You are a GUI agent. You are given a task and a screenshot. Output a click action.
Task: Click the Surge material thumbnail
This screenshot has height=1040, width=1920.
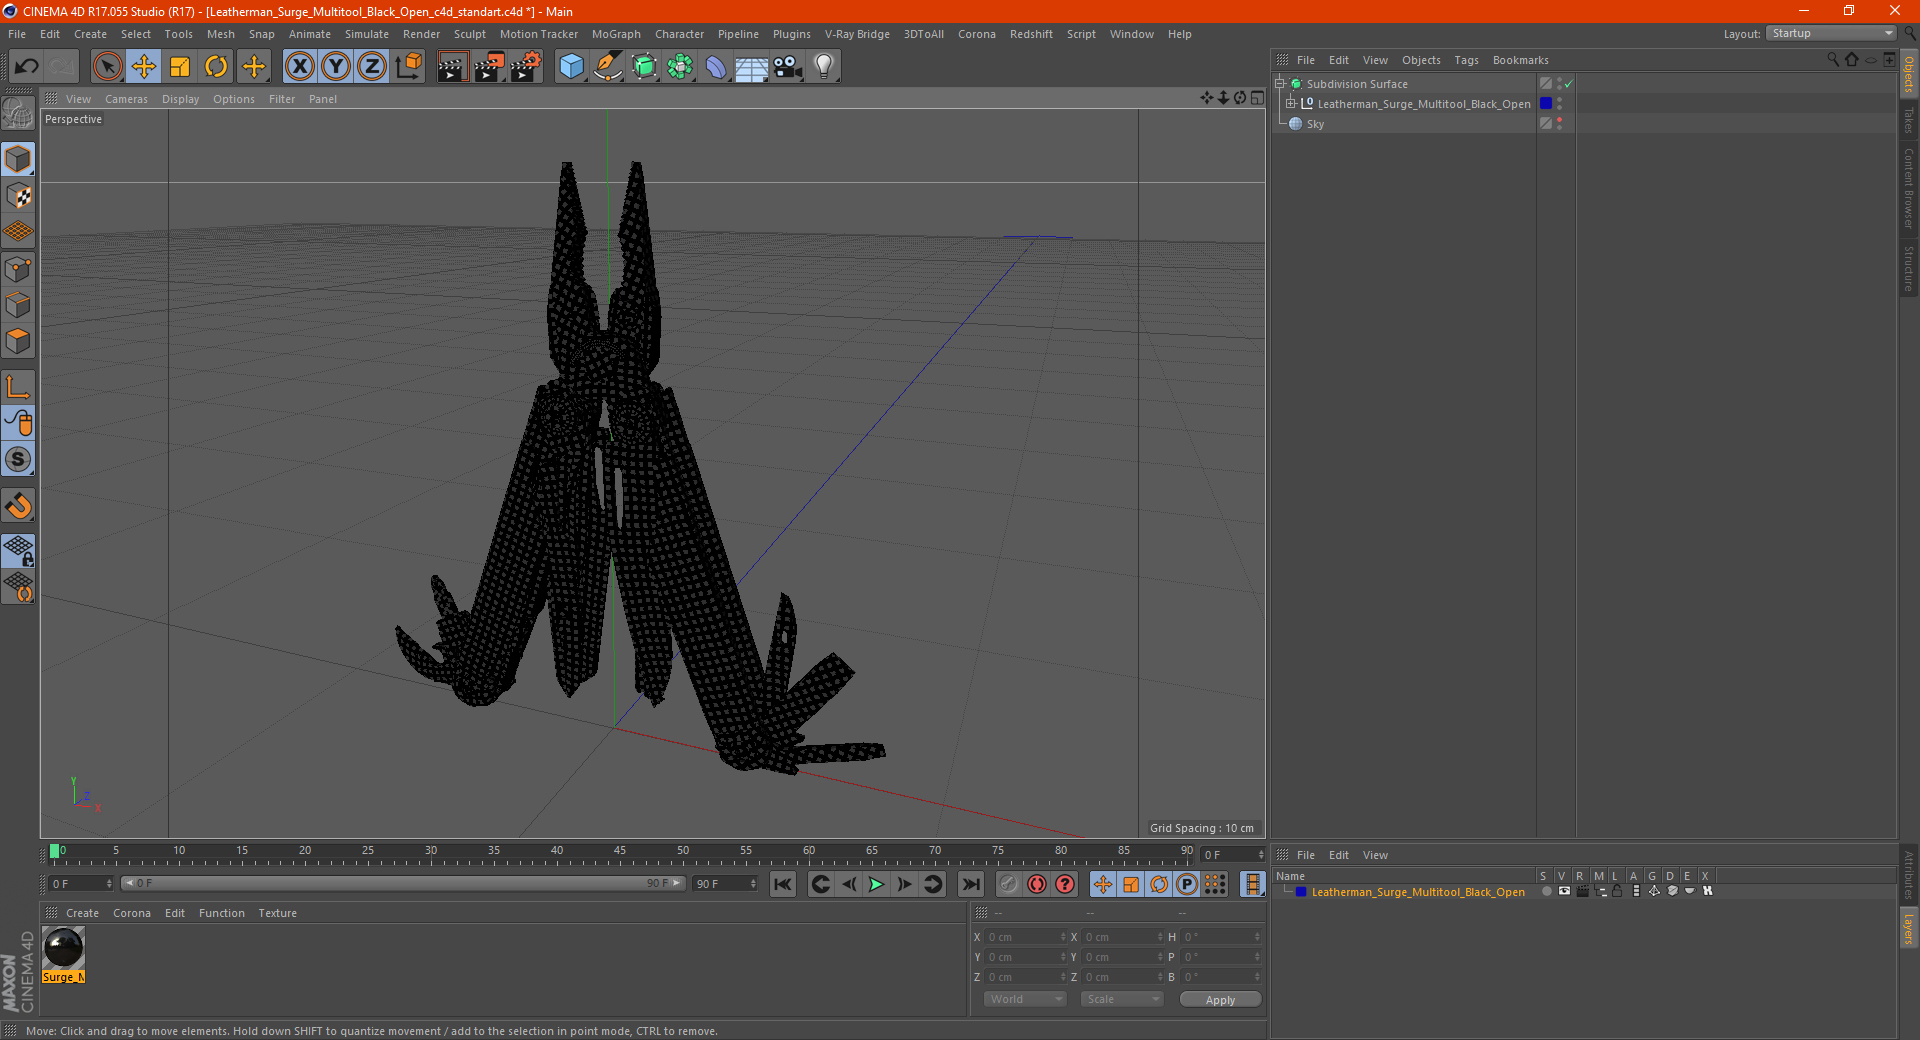(x=63, y=948)
